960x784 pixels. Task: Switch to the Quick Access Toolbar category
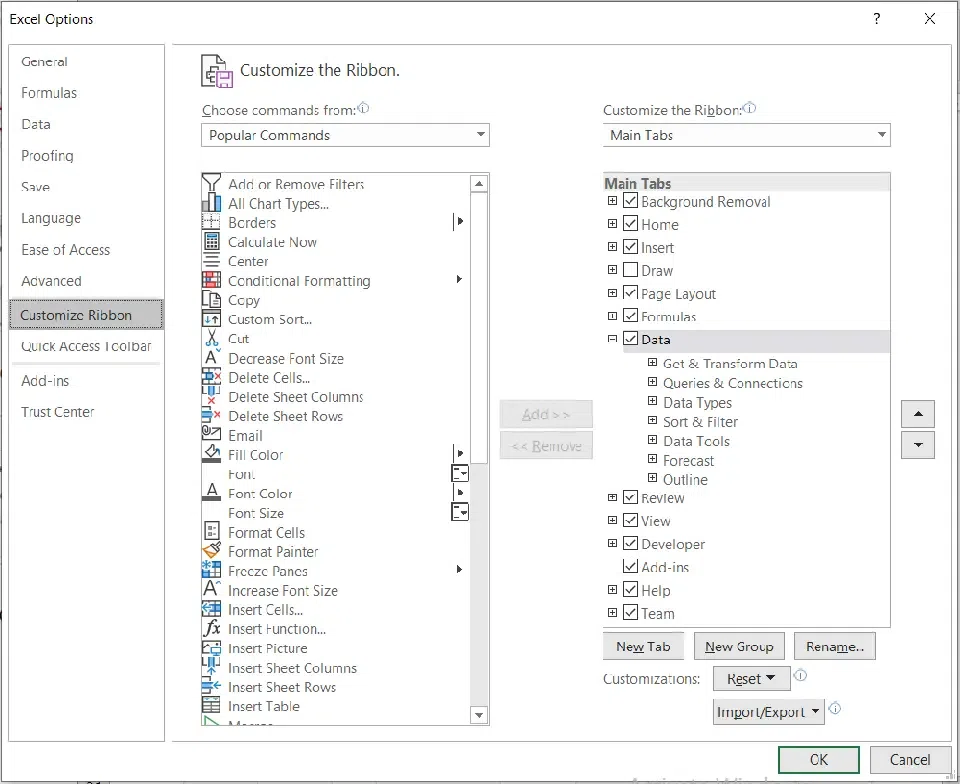(86, 346)
